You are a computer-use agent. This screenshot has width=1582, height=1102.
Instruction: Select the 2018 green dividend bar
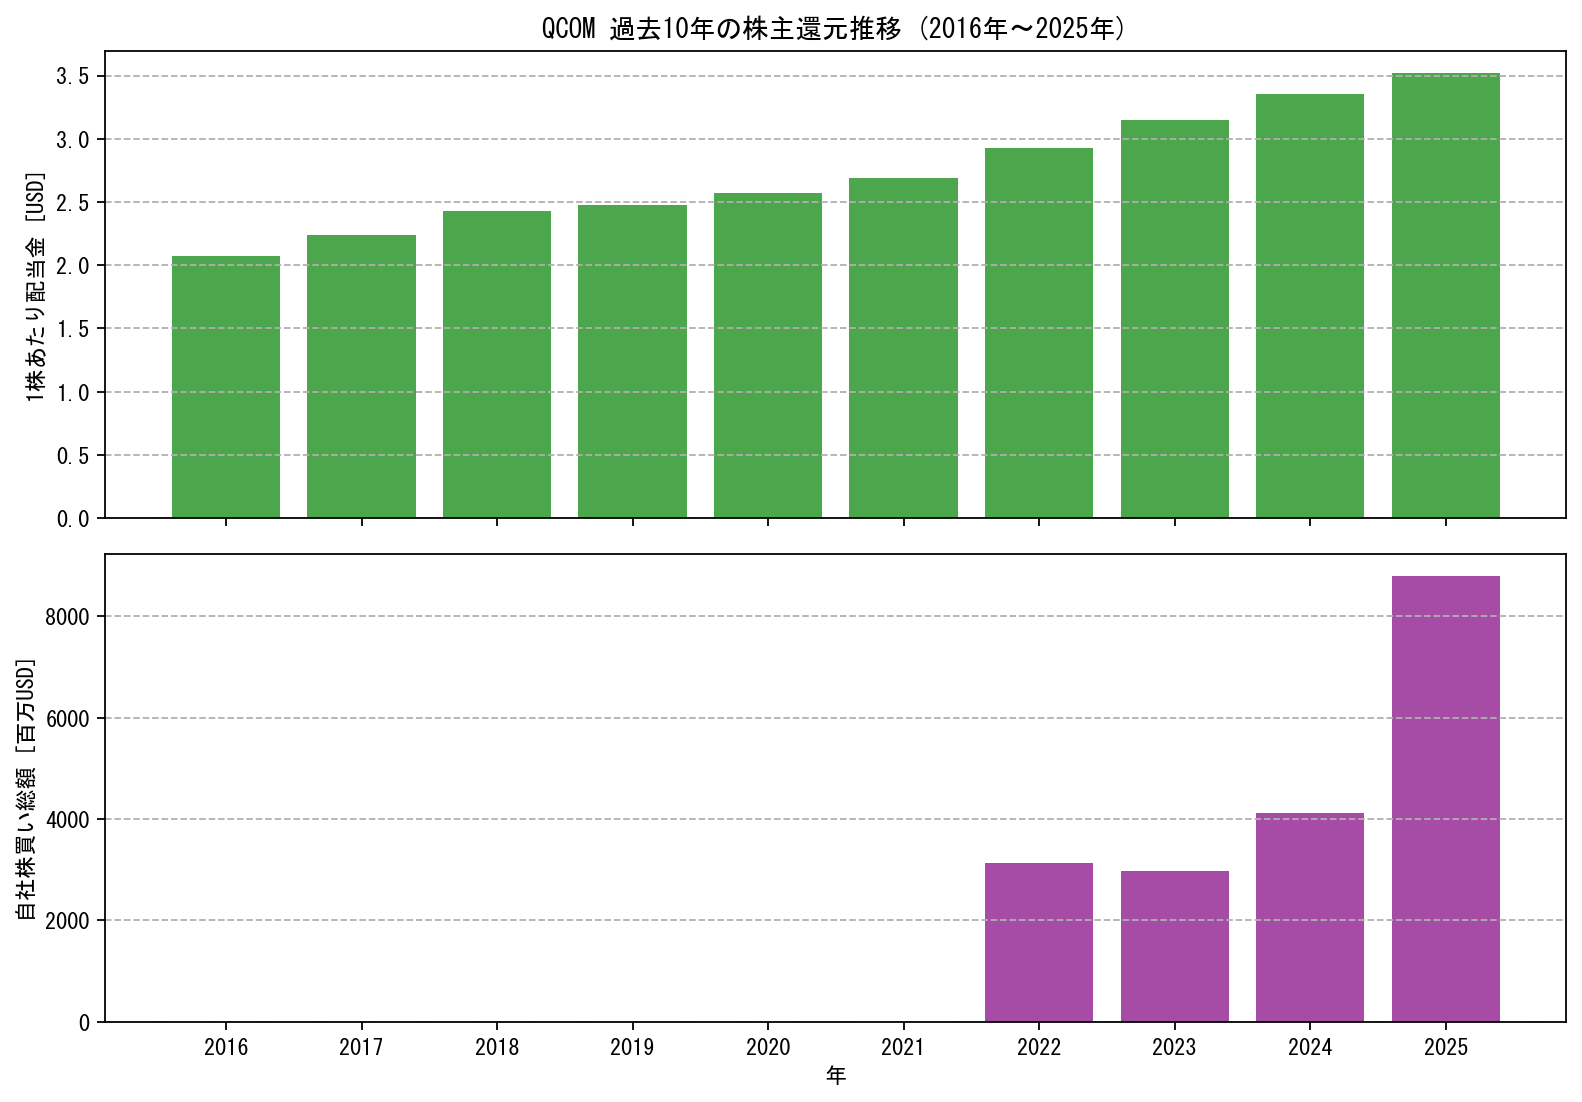pos(497,364)
